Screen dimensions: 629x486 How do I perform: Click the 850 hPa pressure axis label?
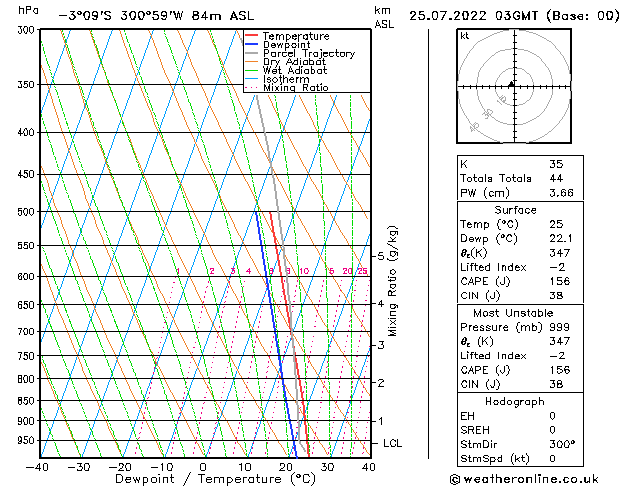click(28, 401)
